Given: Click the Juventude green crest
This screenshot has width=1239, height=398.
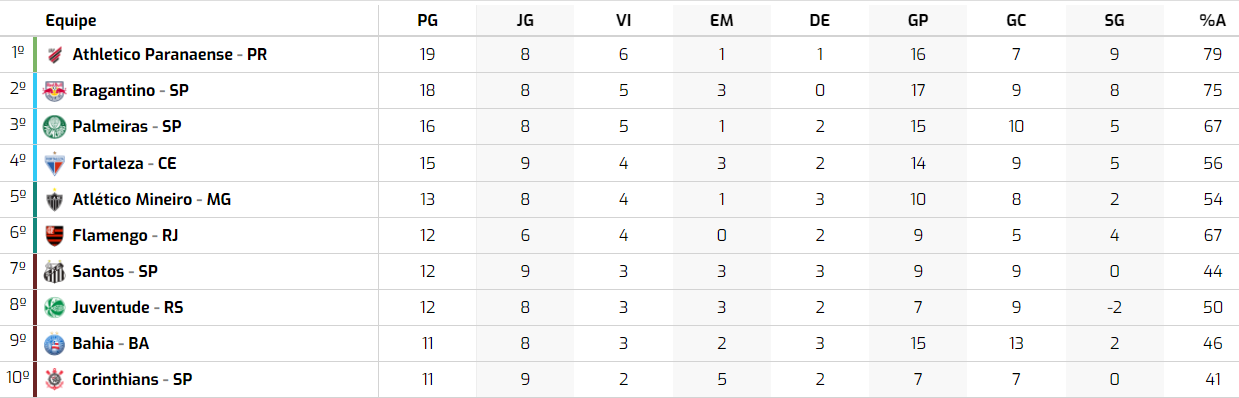Looking at the screenshot, I should [54, 307].
